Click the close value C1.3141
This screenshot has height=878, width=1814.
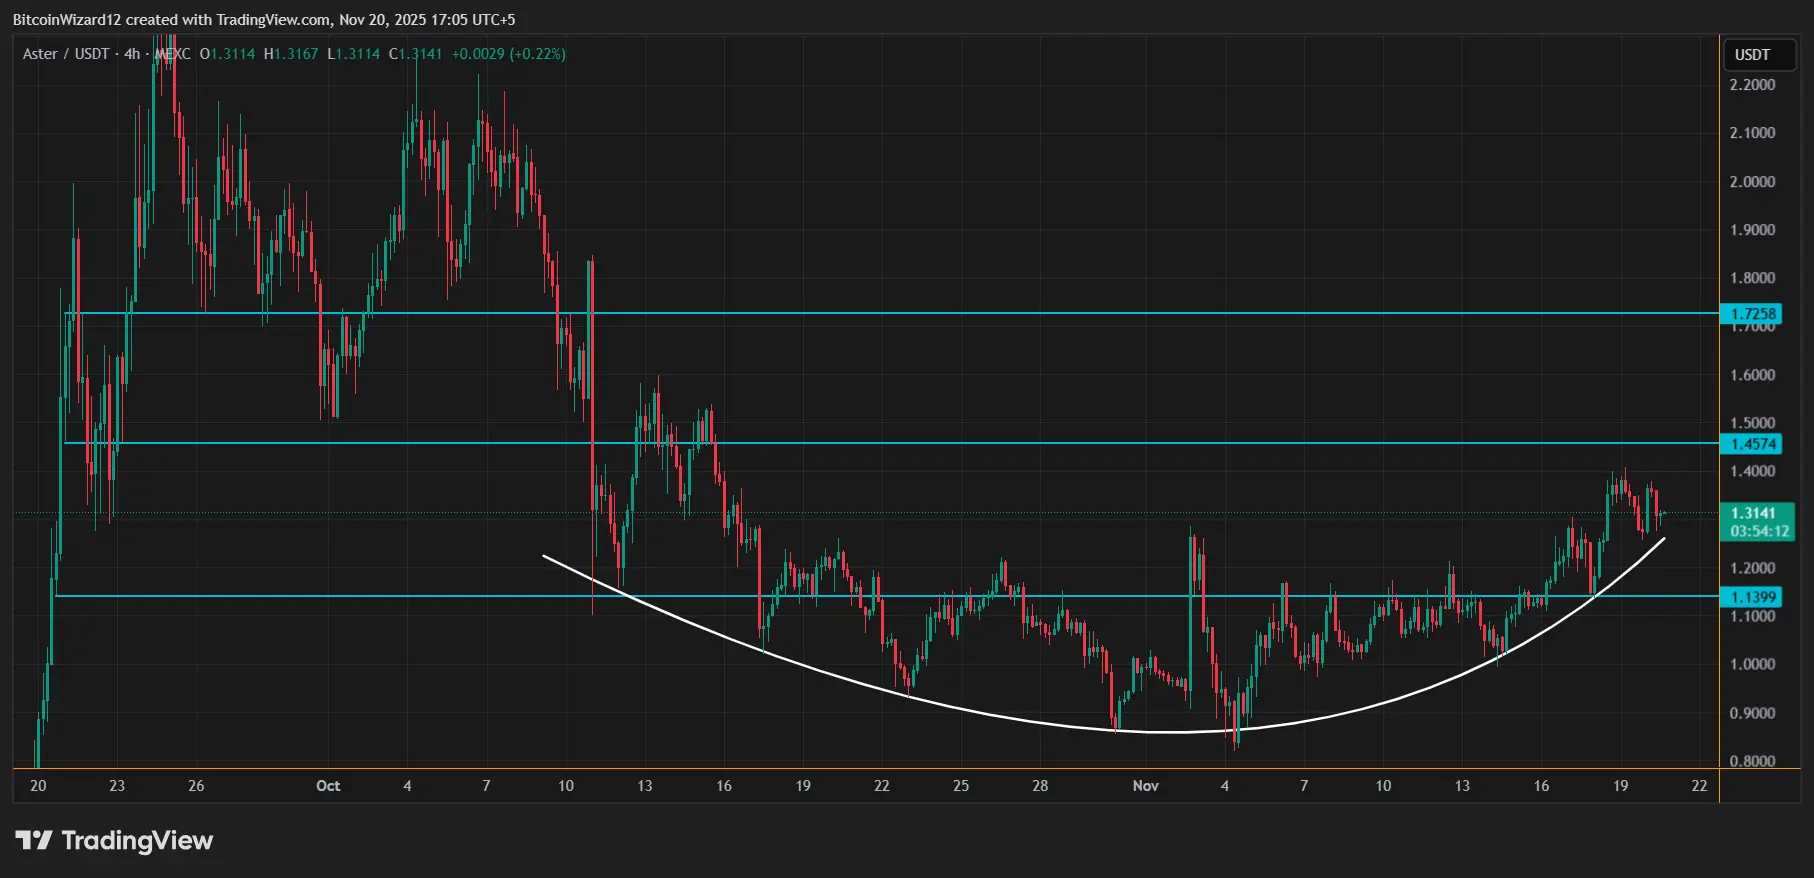[415, 54]
